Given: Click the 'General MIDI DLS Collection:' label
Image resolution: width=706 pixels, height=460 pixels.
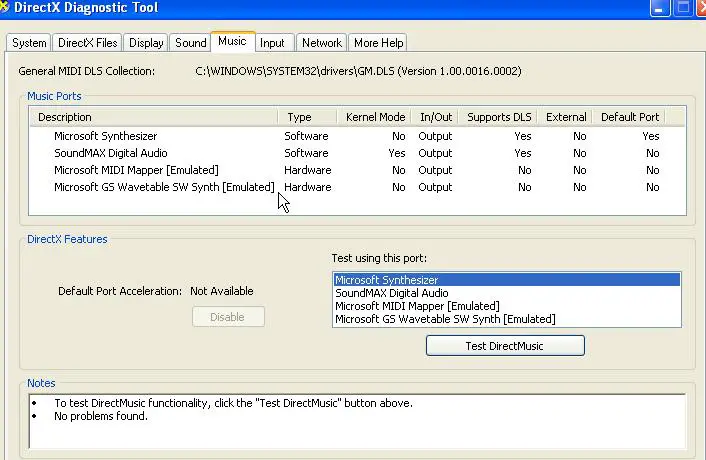Looking at the screenshot, I should tap(86, 71).
